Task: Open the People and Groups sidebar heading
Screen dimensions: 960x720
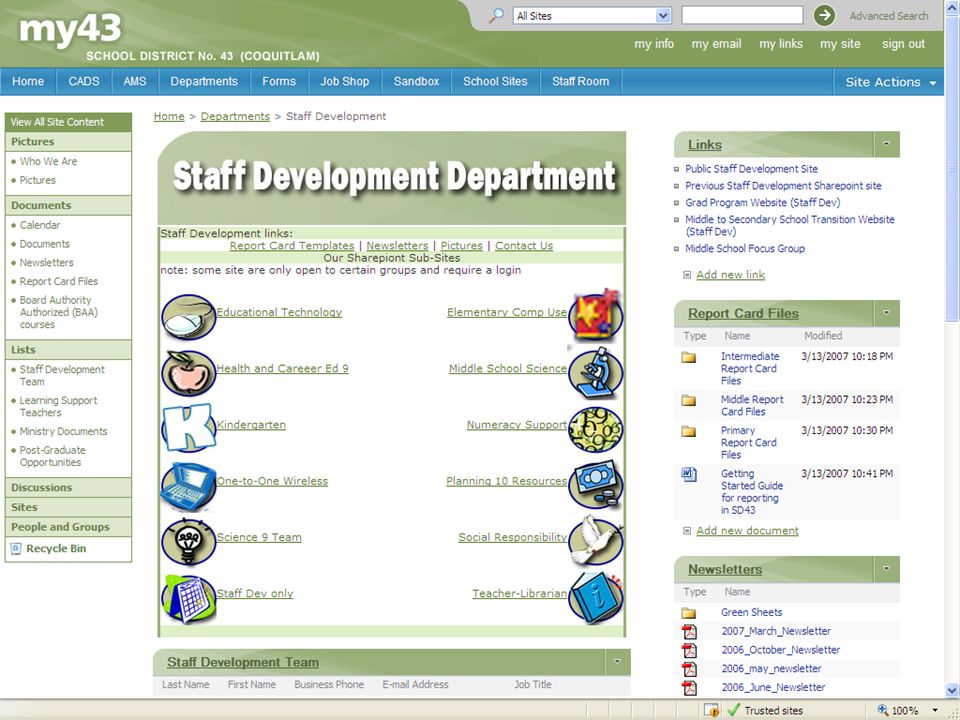Action: pos(60,527)
